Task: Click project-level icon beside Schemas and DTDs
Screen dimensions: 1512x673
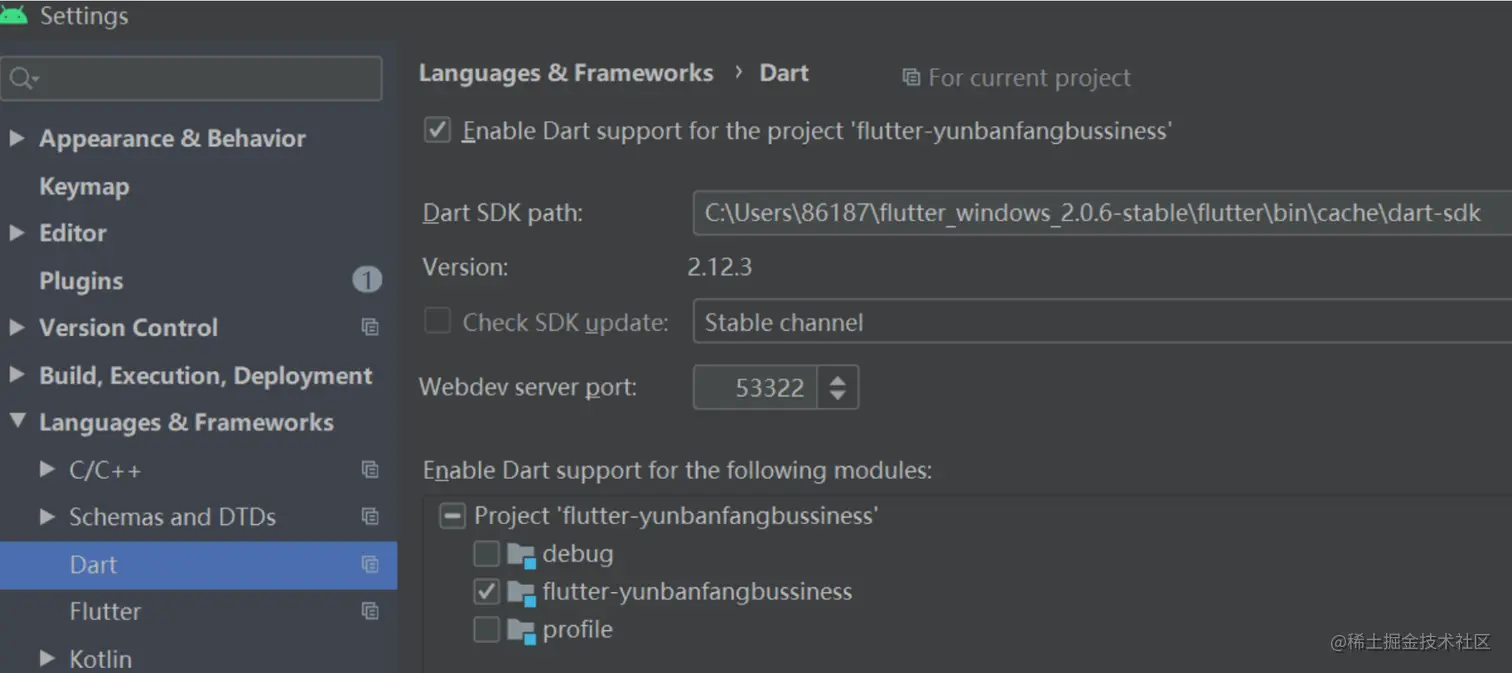Action: pos(370,517)
